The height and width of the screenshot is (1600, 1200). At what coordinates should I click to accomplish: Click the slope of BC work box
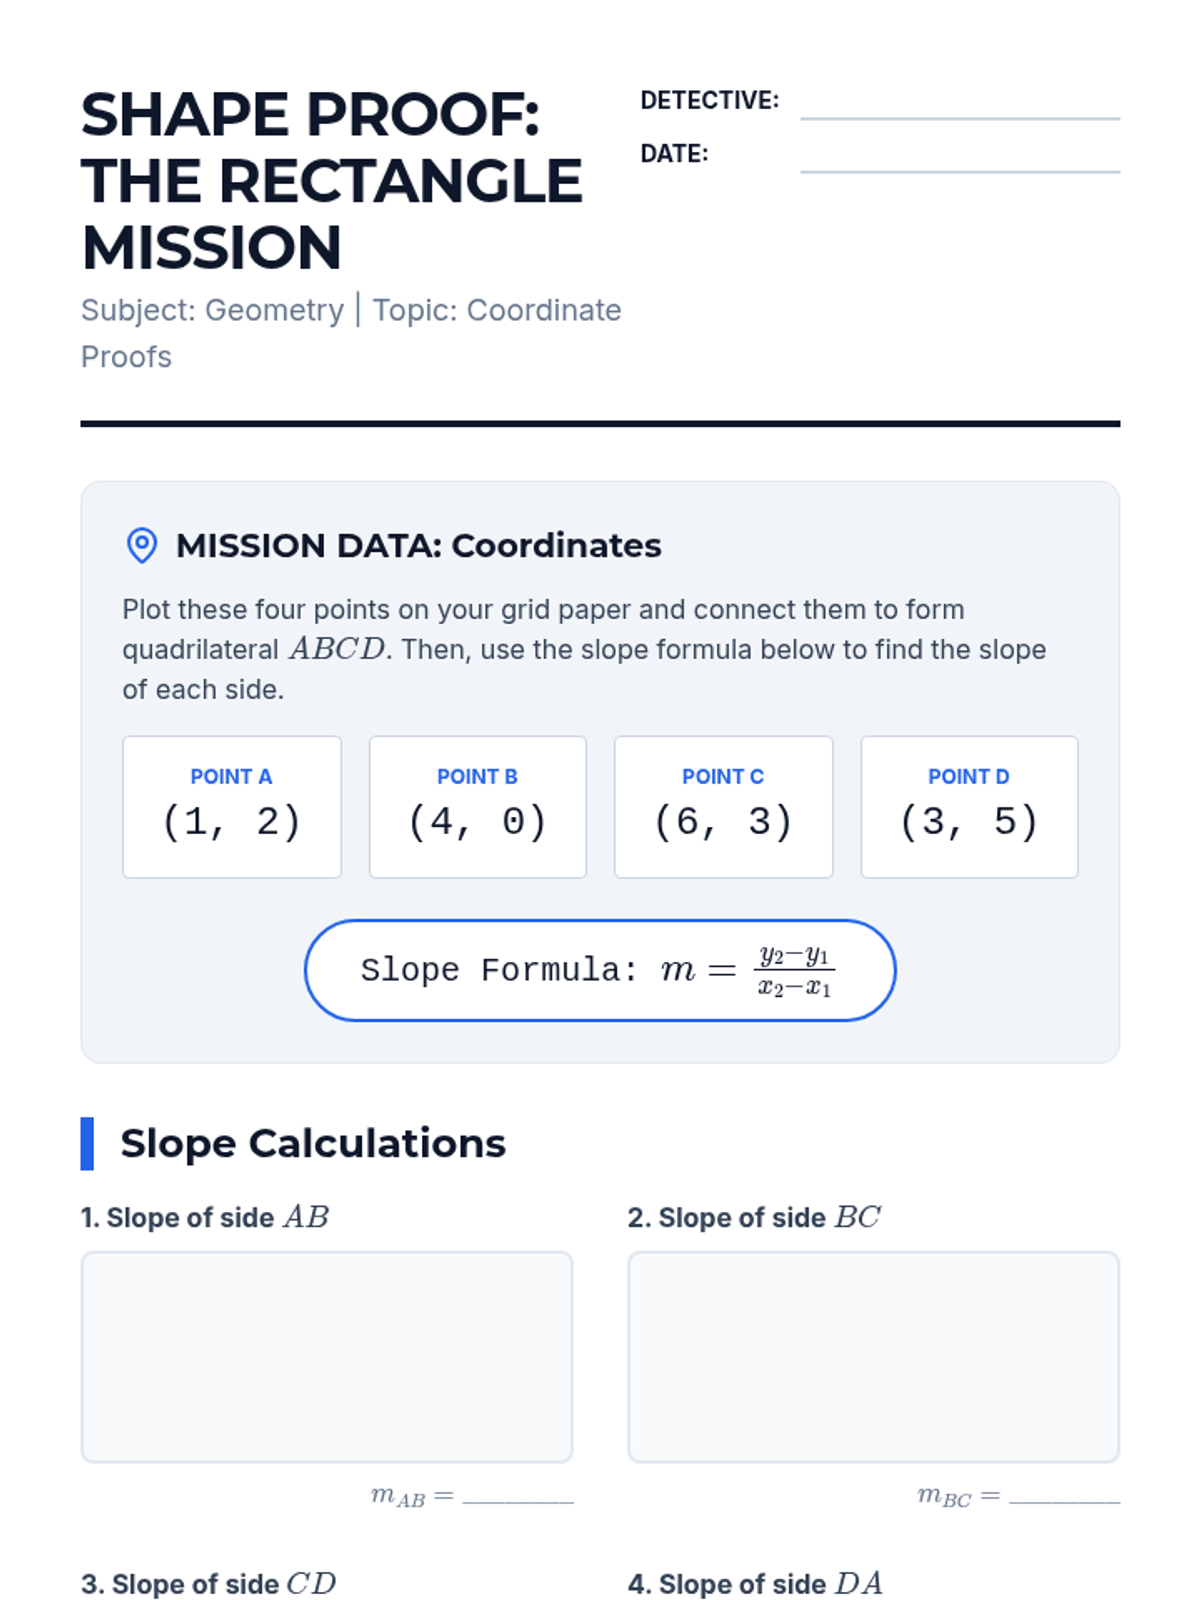coord(873,1357)
